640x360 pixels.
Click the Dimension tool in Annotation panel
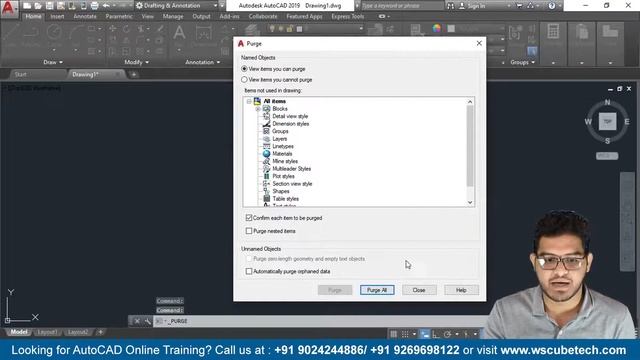203,33
